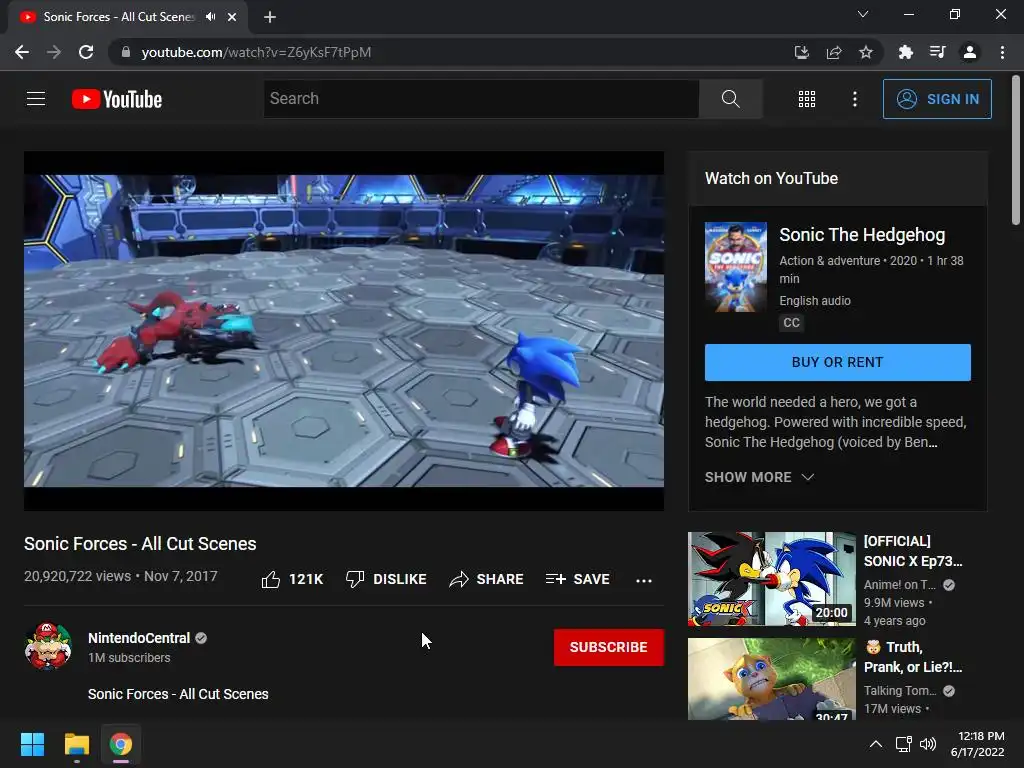This screenshot has height=768, width=1024.
Task: Save the video to a playlist
Action: pyautogui.click(x=577, y=579)
